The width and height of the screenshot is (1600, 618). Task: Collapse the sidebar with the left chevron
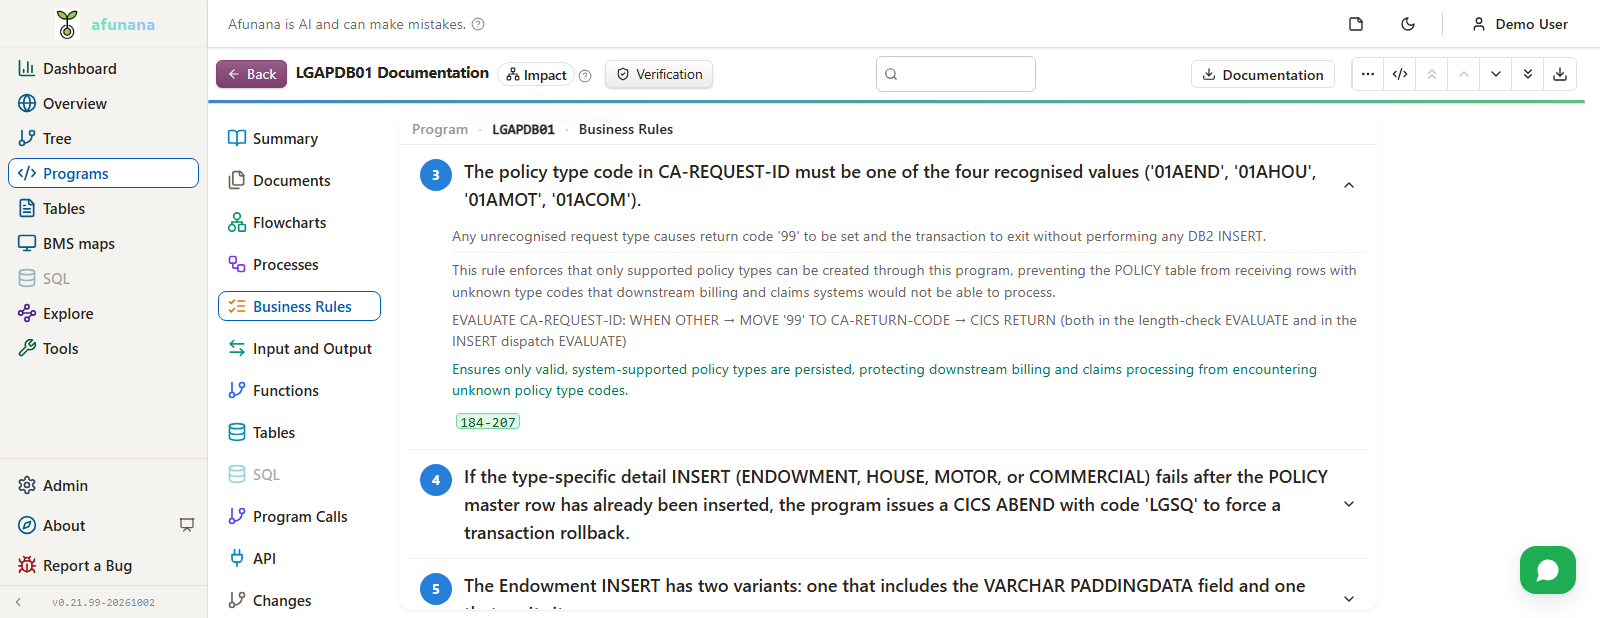[18, 602]
